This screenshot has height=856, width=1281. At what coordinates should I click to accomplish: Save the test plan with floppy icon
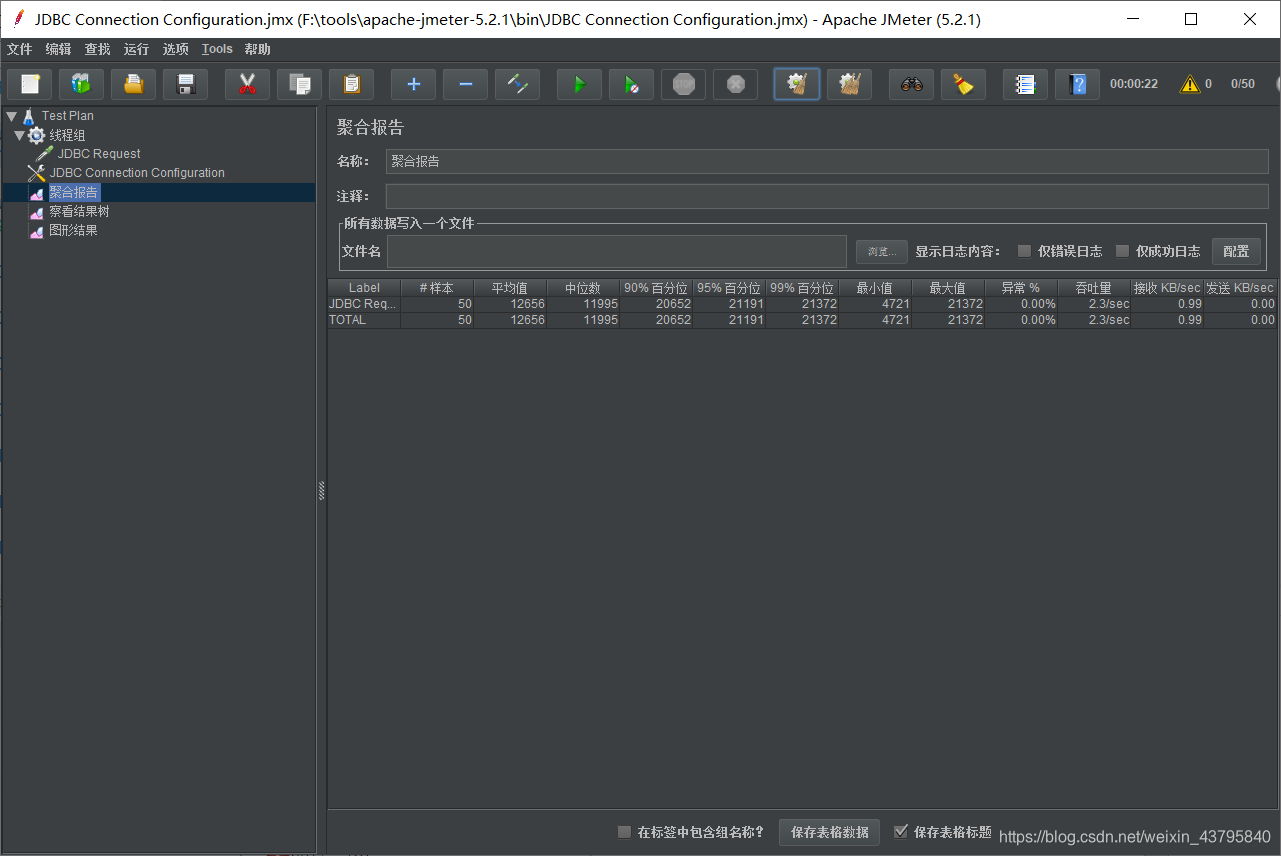(x=185, y=84)
